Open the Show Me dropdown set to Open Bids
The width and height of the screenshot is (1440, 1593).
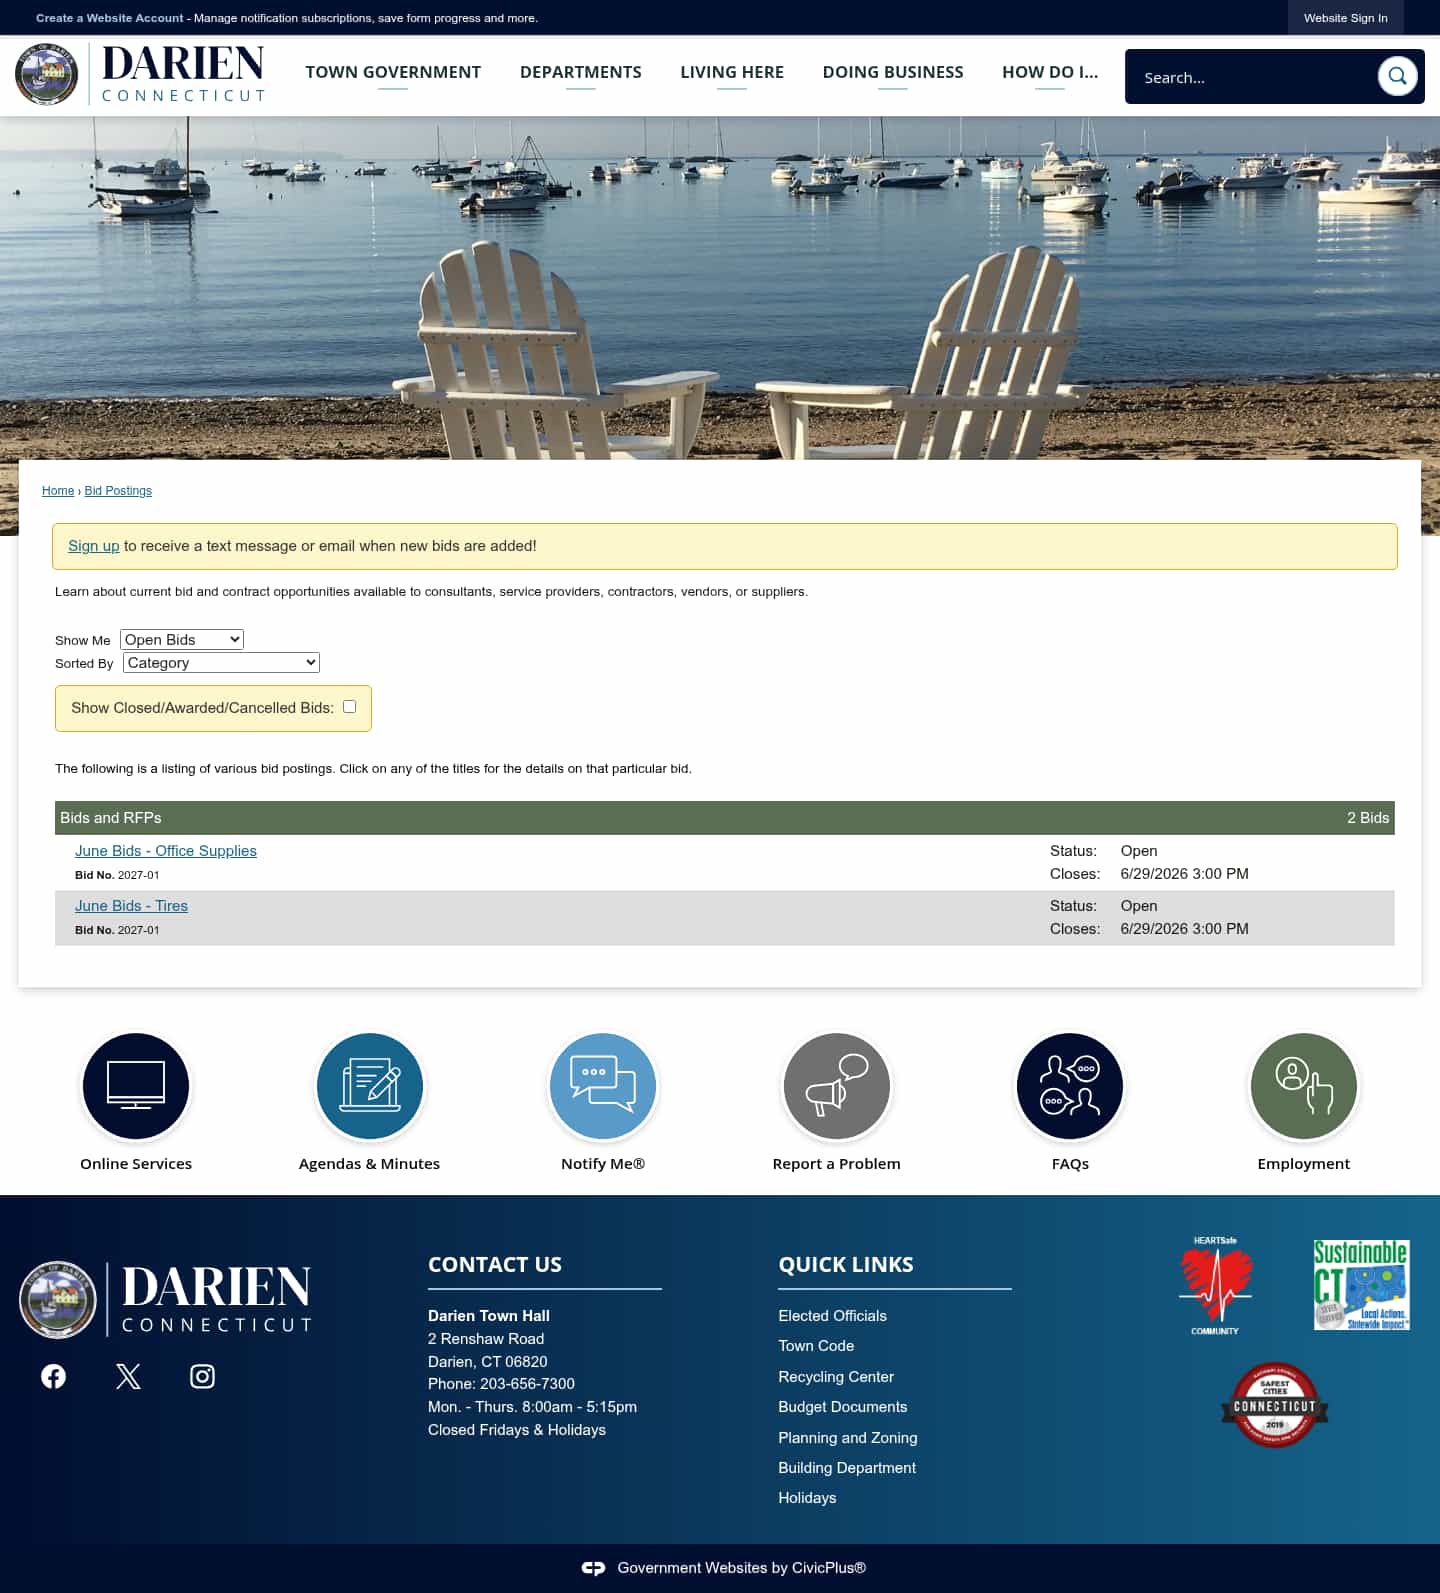[182, 640]
